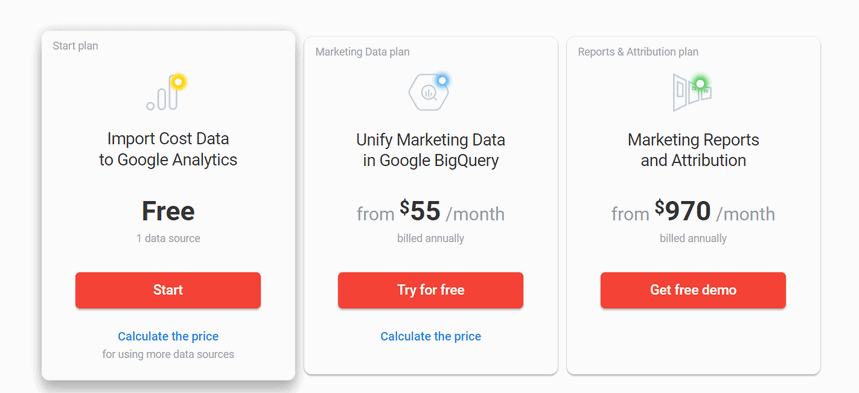Click the Try for free button
Screen dimensions: 859x393
(431, 290)
